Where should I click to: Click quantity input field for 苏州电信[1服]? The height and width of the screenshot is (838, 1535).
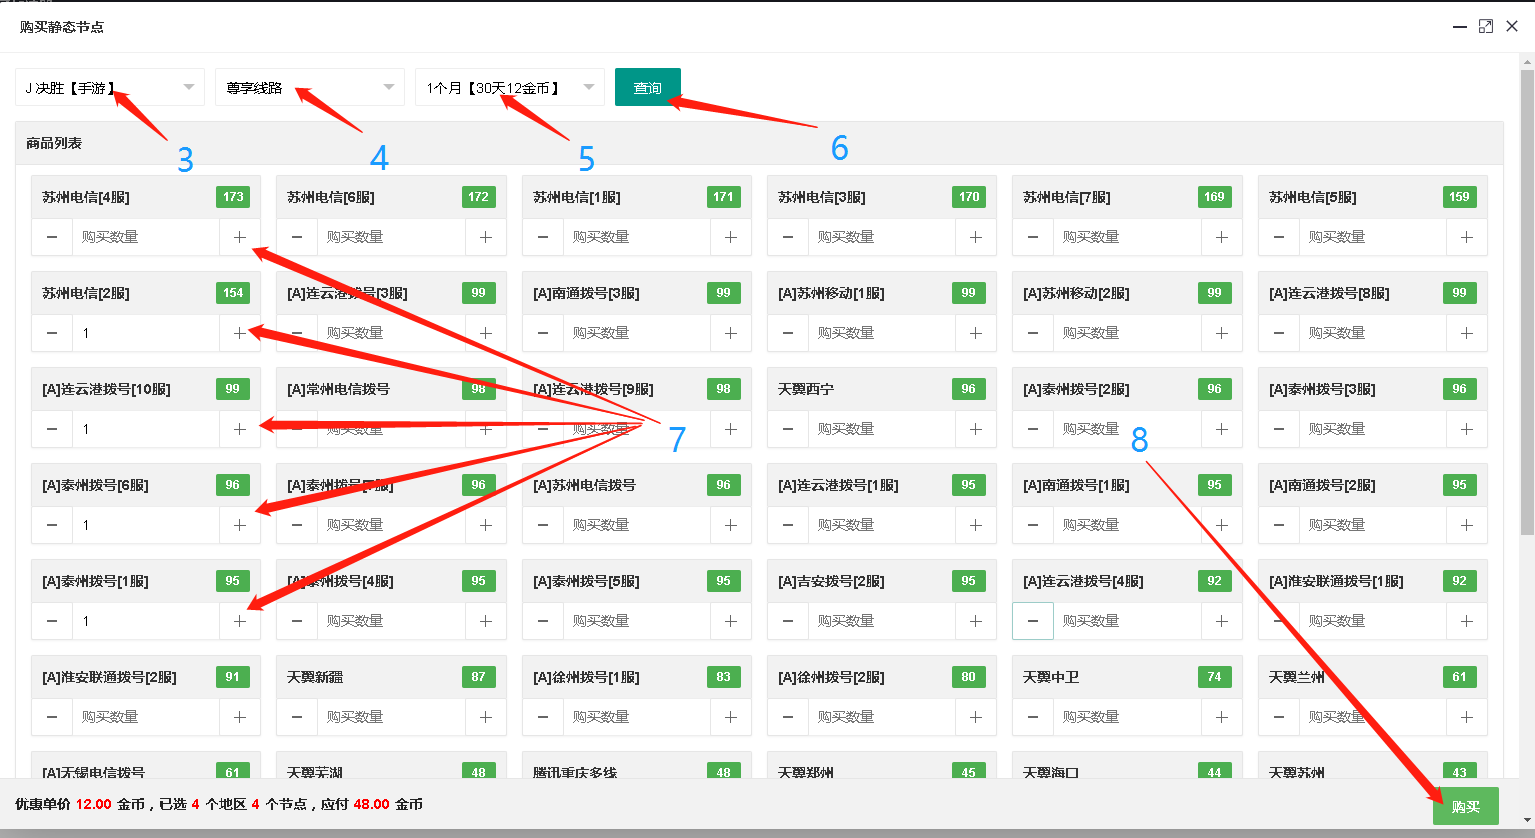point(636,237)
